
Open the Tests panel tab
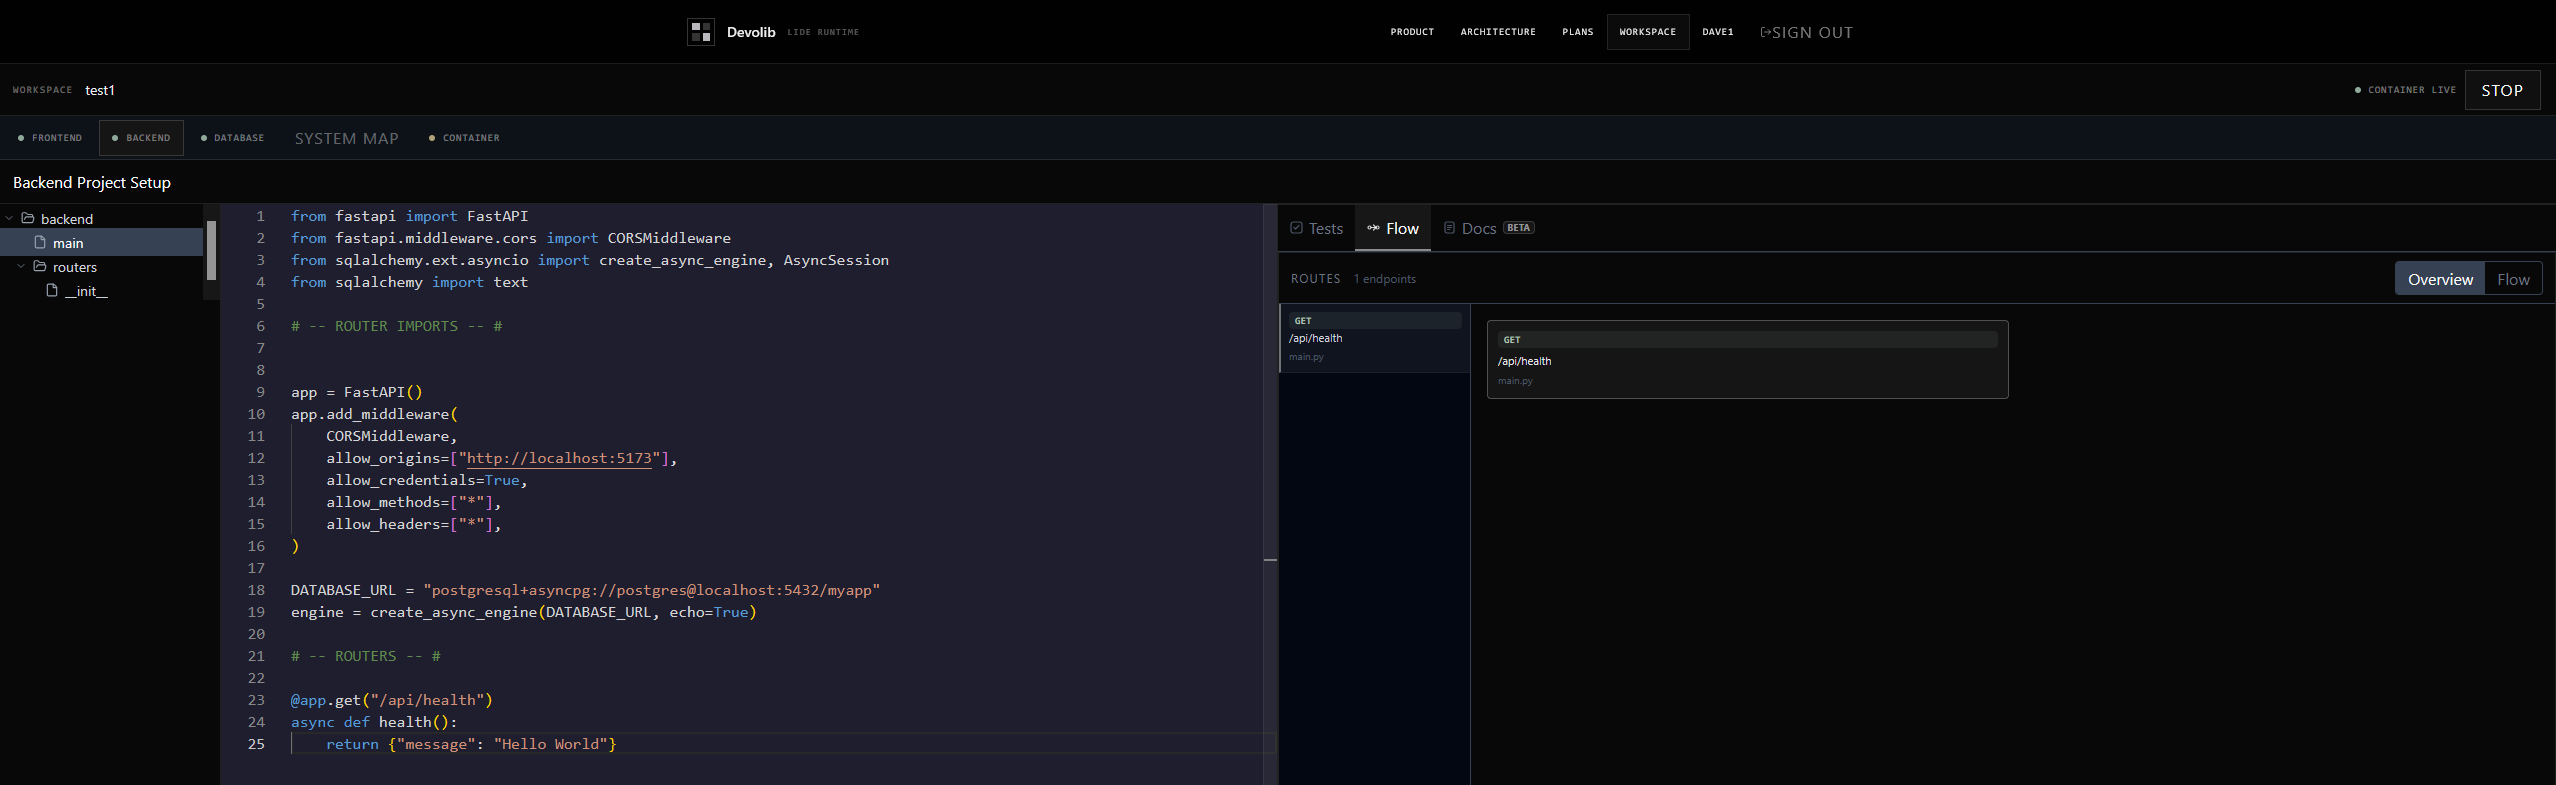click(x=1317, y=228)
